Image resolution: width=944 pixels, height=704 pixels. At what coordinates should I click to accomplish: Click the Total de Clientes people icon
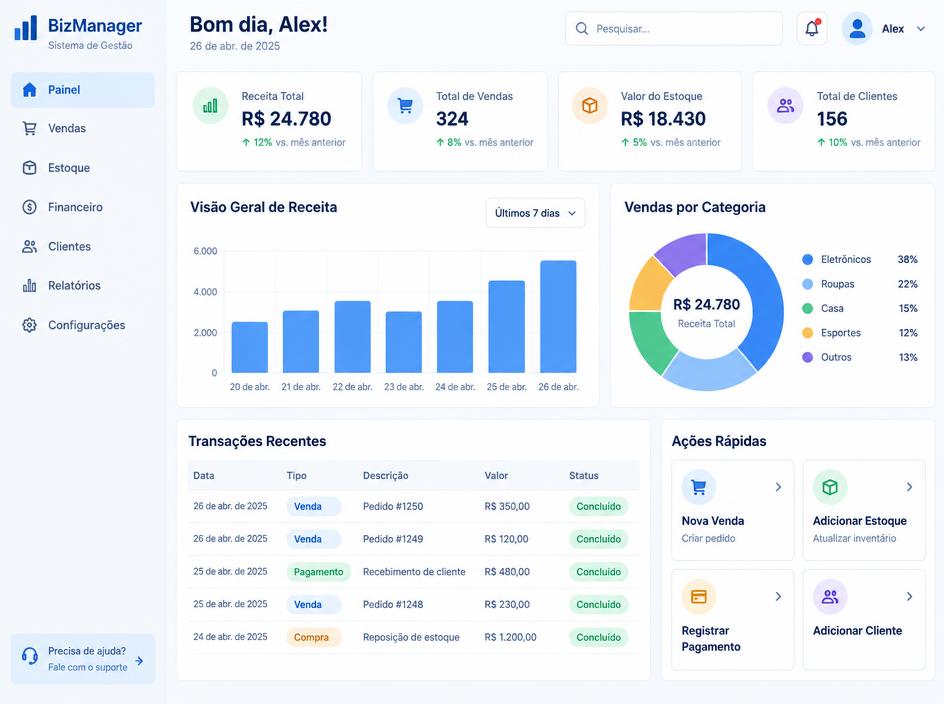coord(785,106)
